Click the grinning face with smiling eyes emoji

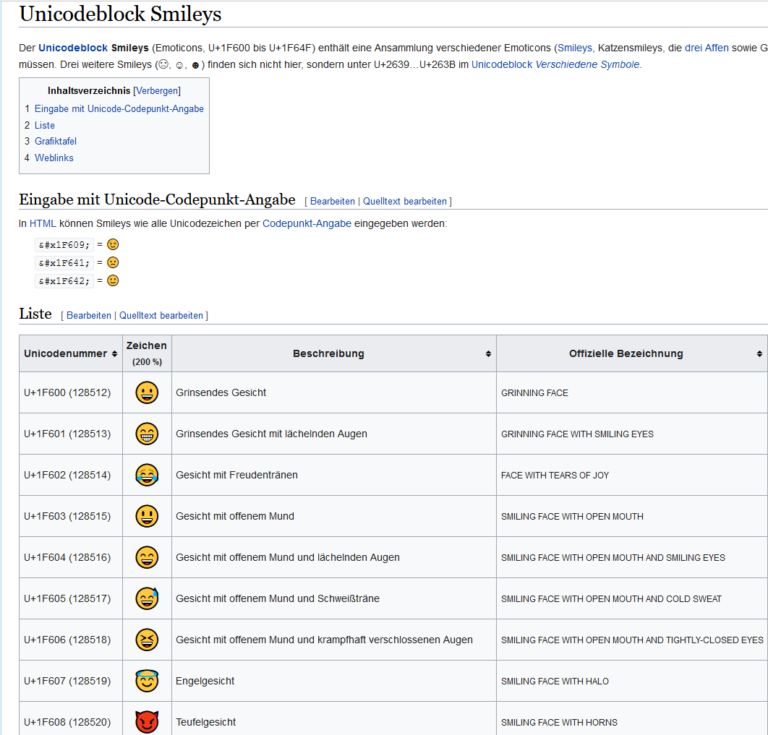(147, 433)
